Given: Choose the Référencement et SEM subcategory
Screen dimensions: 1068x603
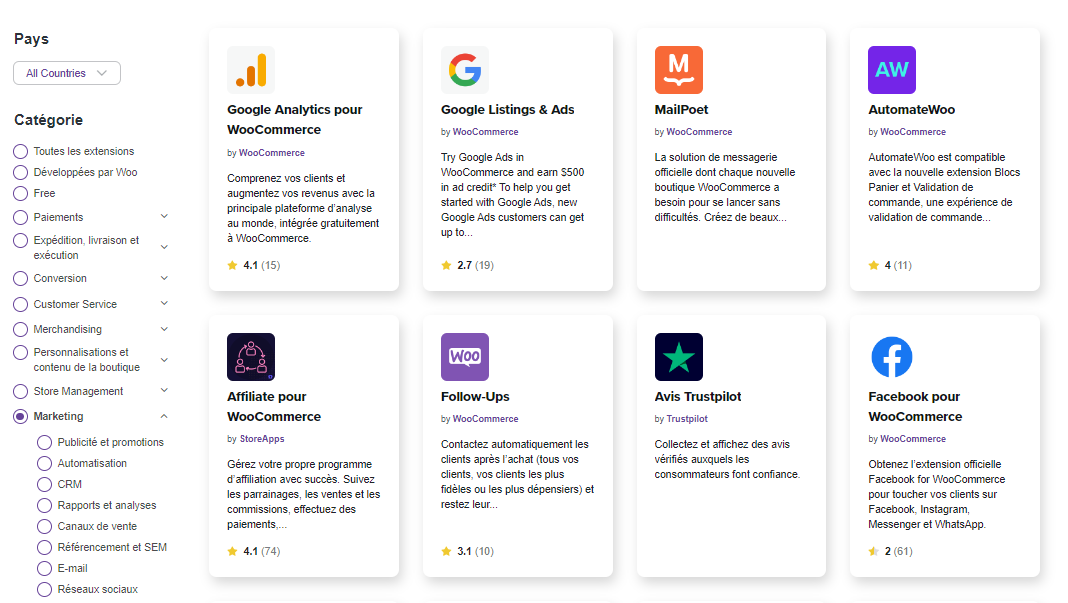Looking at the screenshot, I should pyautogui.click(x=44, y=547).
